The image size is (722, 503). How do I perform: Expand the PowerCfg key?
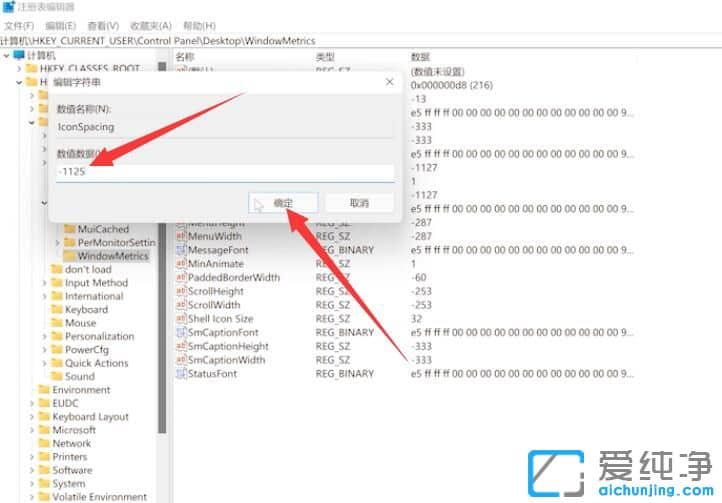(45, 350)
